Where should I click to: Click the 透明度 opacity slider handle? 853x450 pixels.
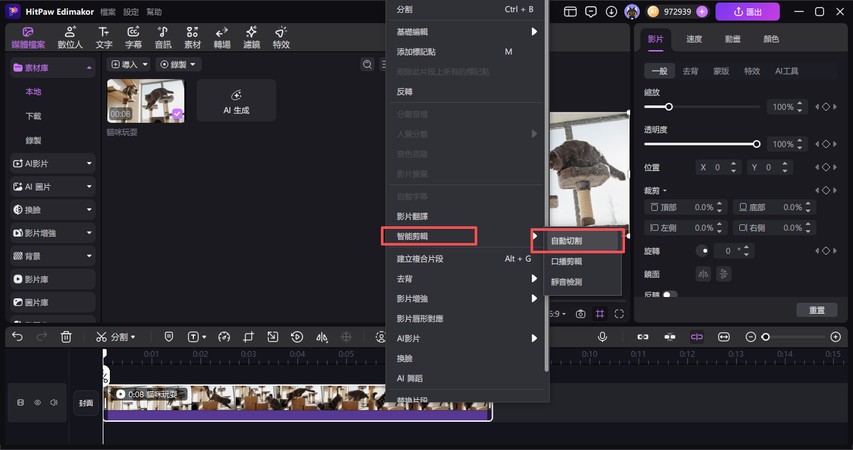point(756,144)
